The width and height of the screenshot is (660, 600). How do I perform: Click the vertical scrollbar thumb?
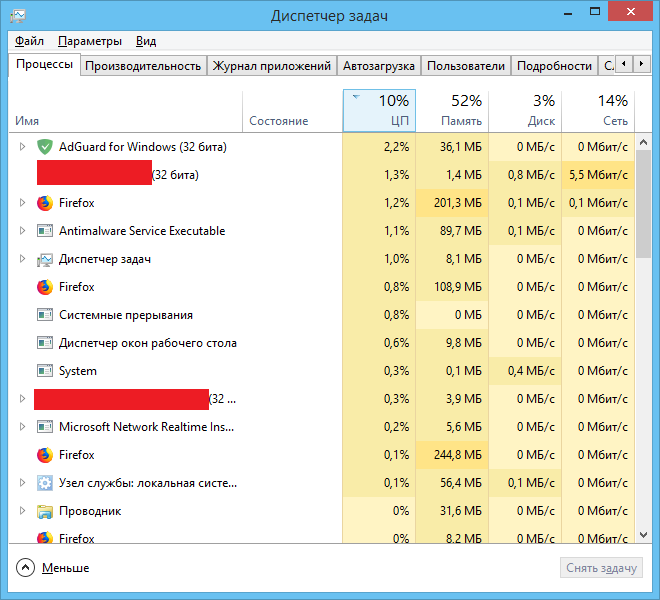pos(643,204)
